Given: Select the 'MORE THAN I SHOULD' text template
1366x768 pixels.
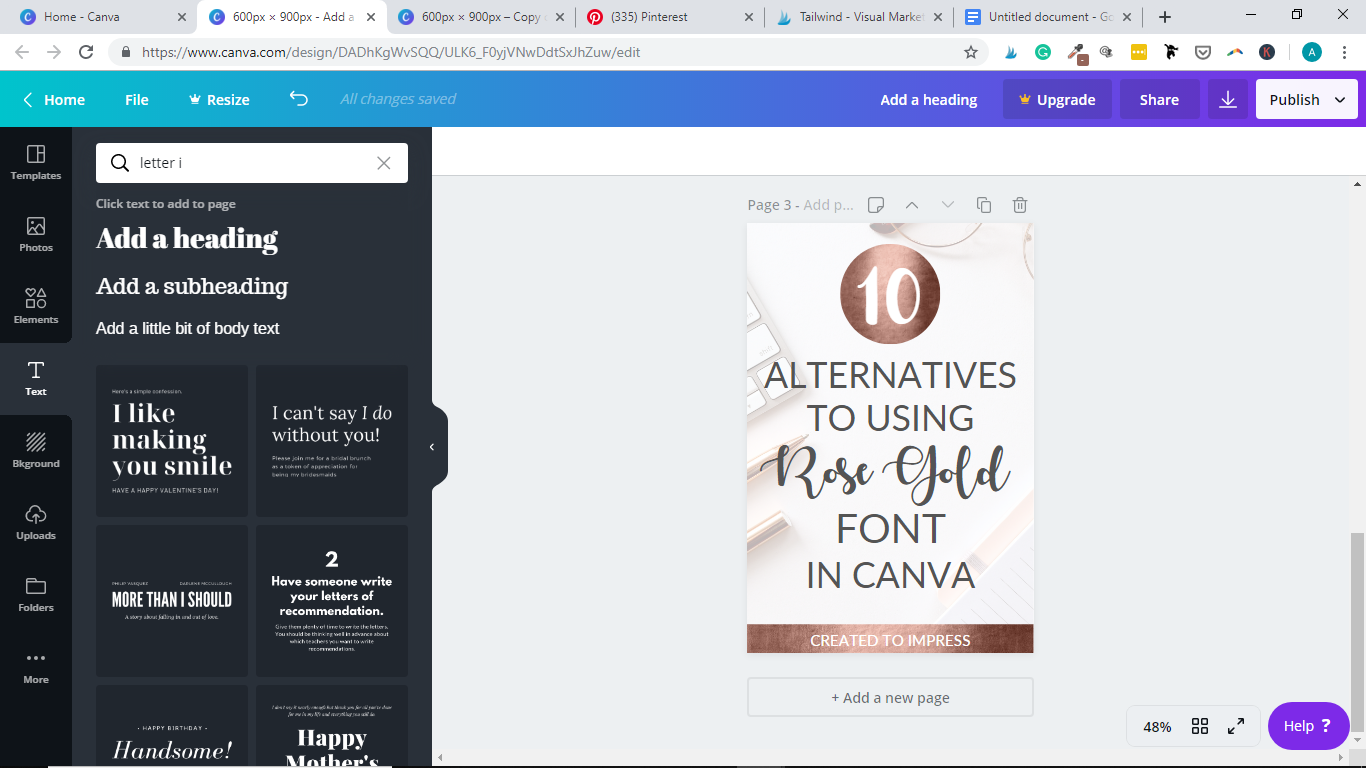Looking at the screenshot, I should (x=172, y=601).
